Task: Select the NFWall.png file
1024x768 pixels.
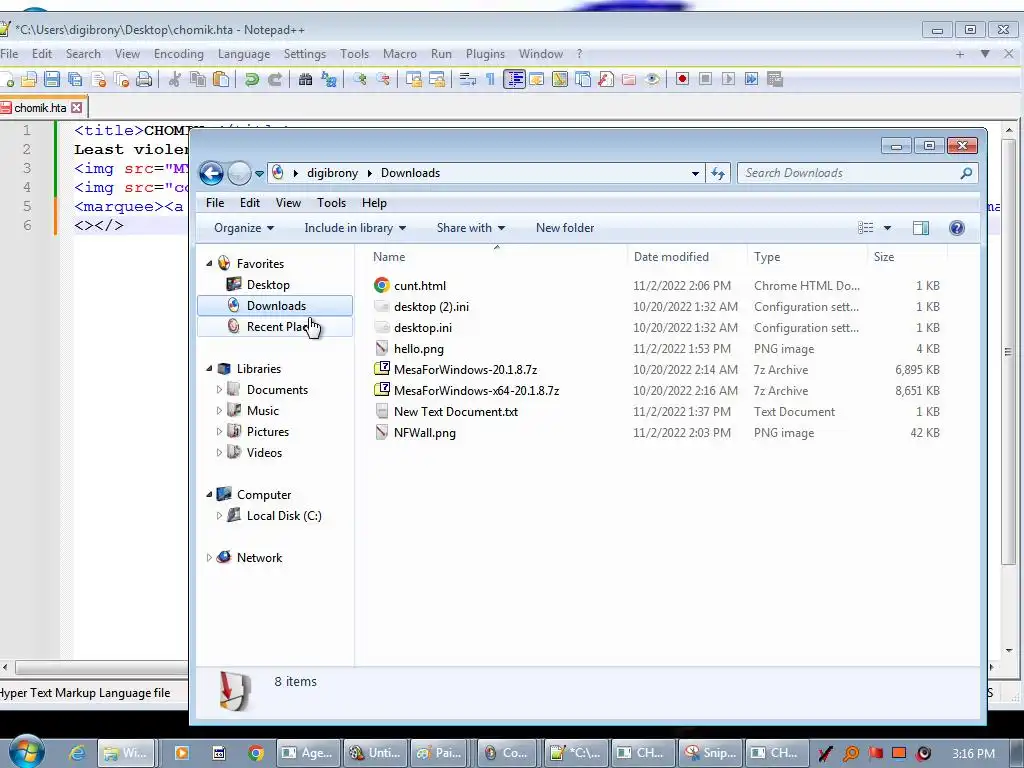Action: 424,432
